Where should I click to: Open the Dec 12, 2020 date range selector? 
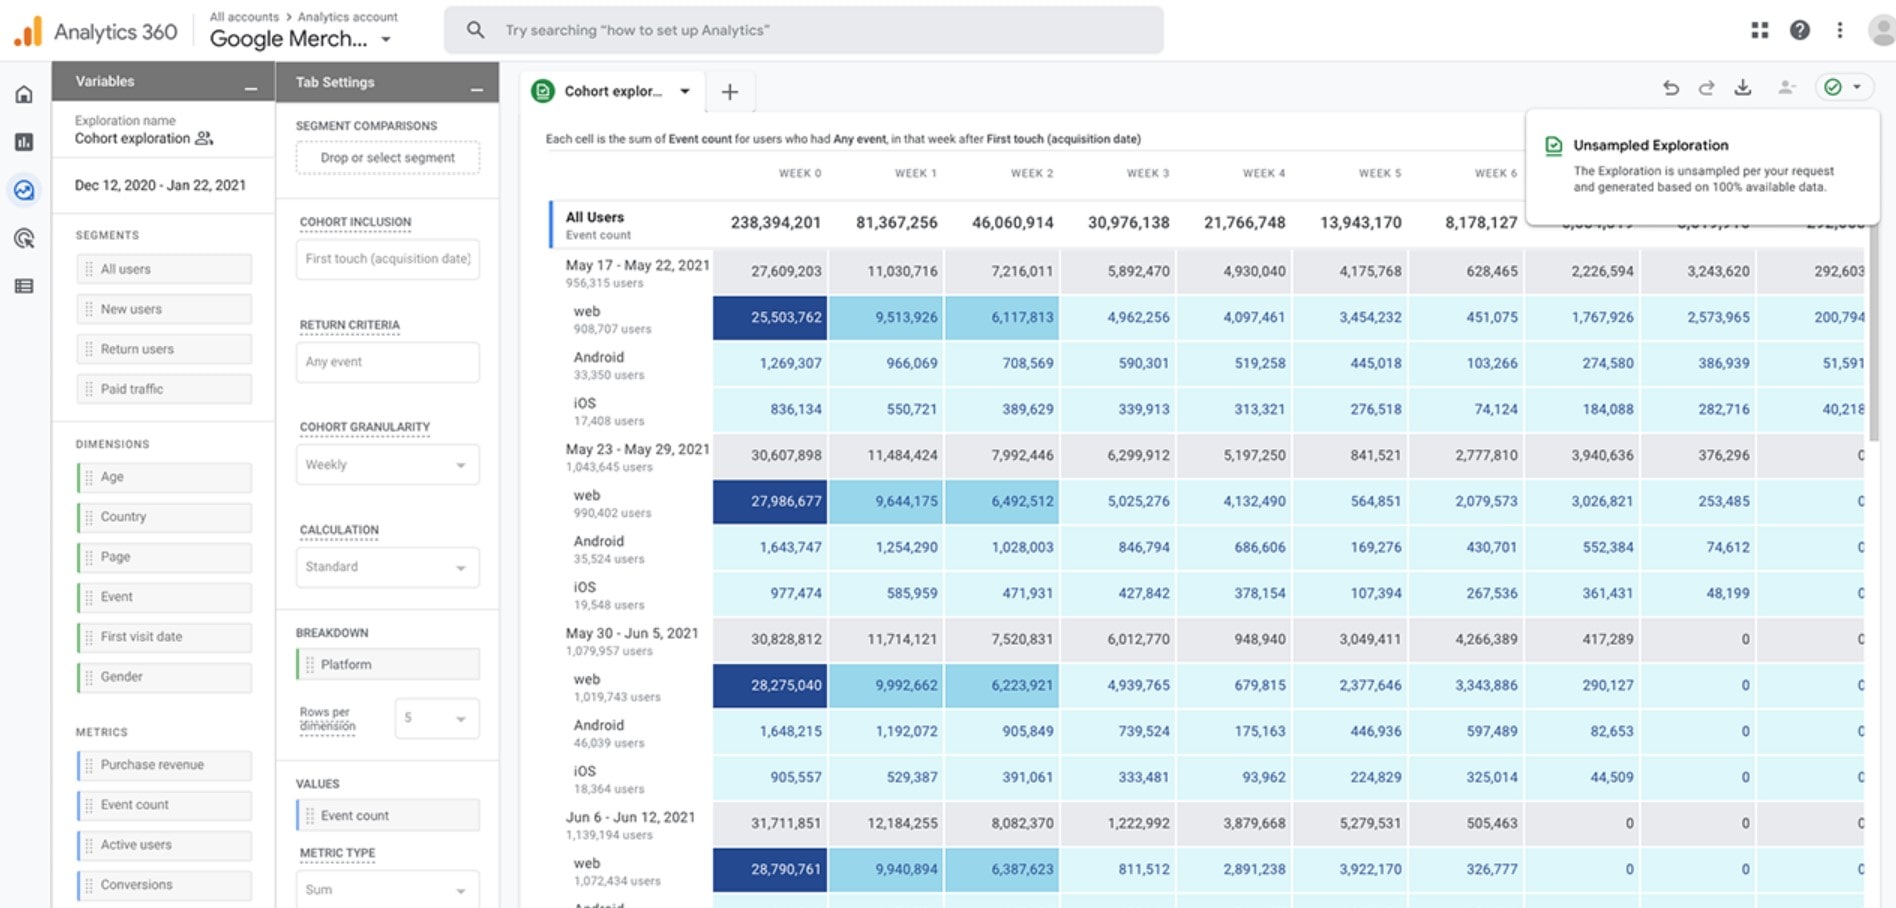[x=160, y=185]
